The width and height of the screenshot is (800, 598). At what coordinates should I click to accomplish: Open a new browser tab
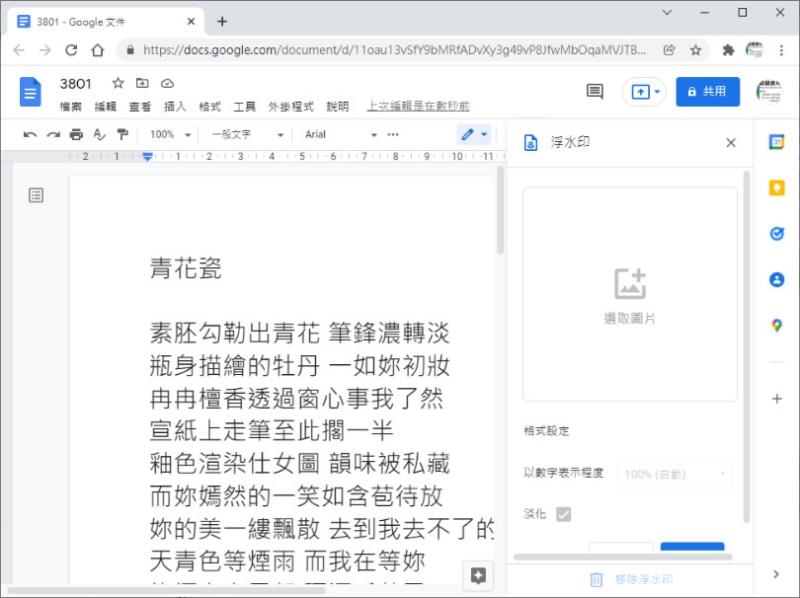[222, 21]
